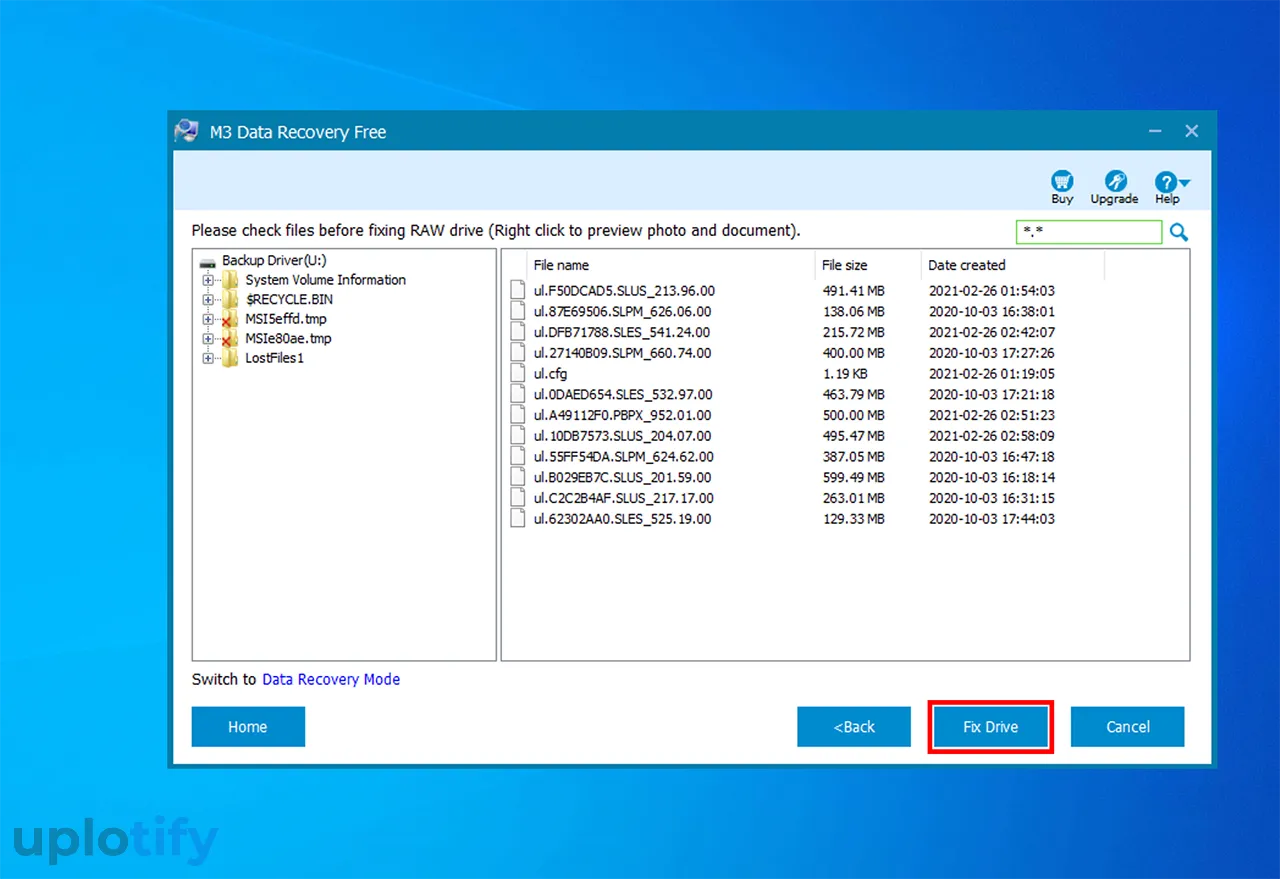This screenshot has width=1280, height=879.
Task: Click file icon of ul.A49112F0.PBPX_952.01.00
Action: 517,414
